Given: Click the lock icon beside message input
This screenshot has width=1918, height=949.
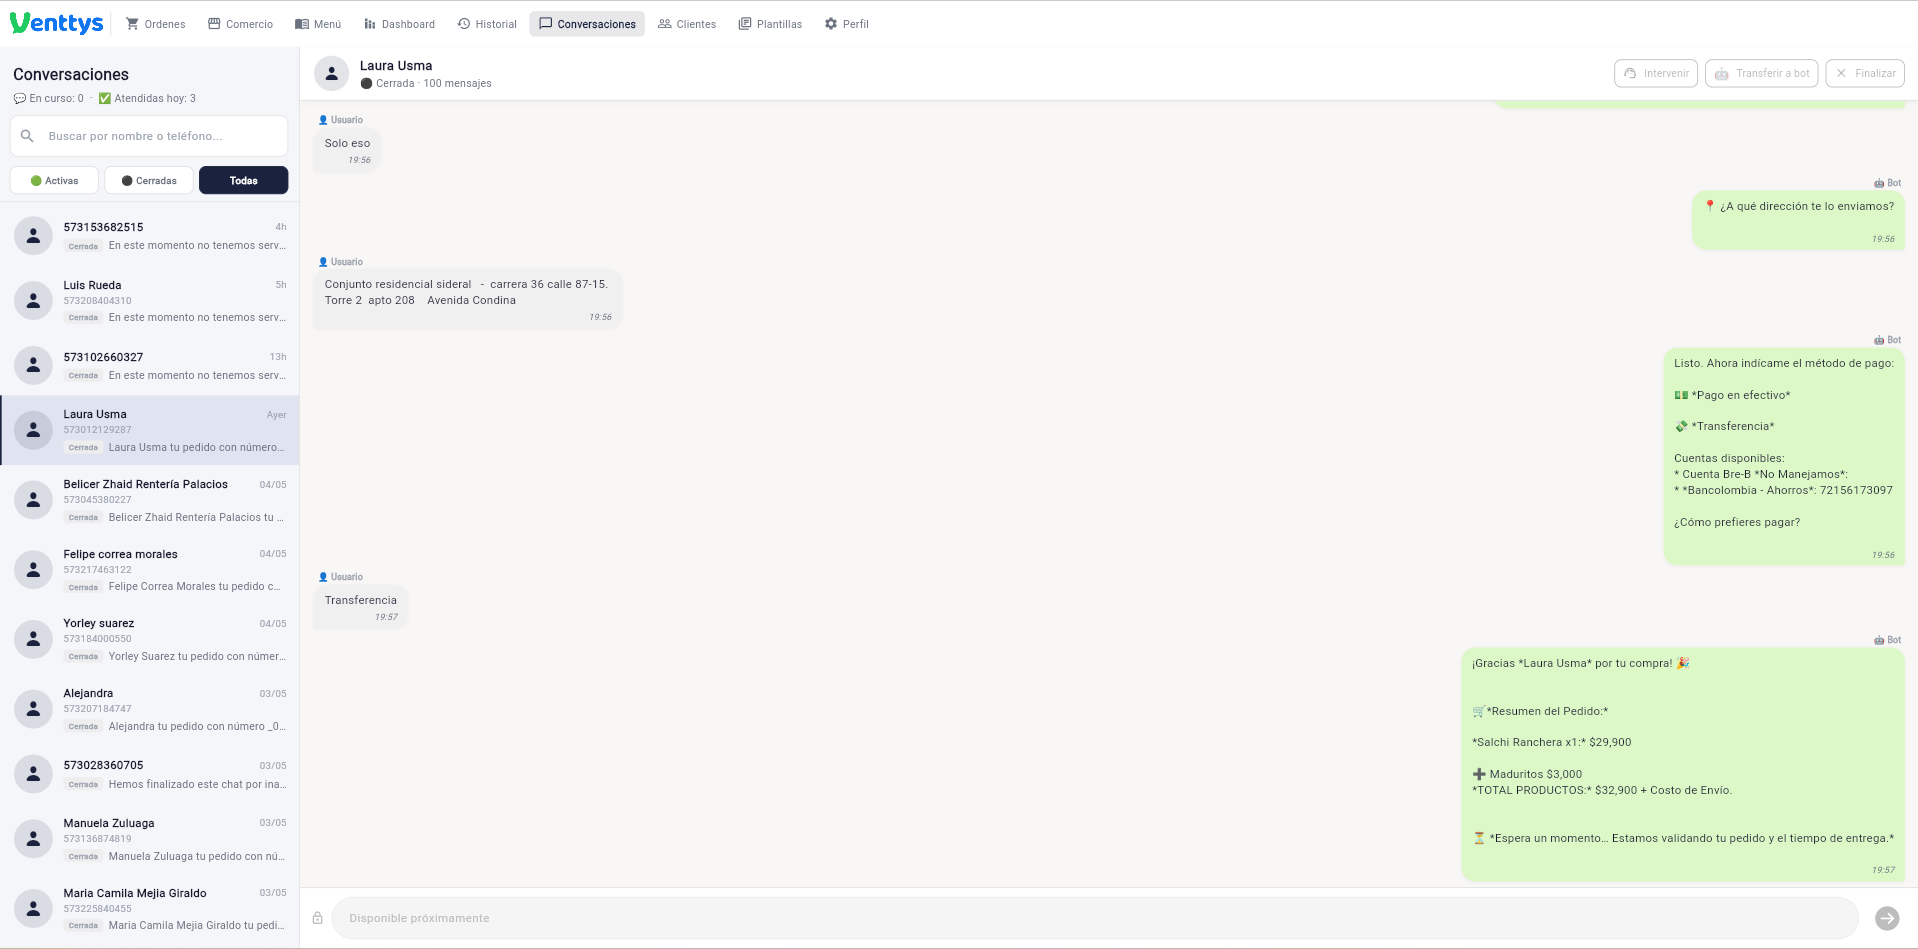Looking at the screenshot, I should pos(317,918).
